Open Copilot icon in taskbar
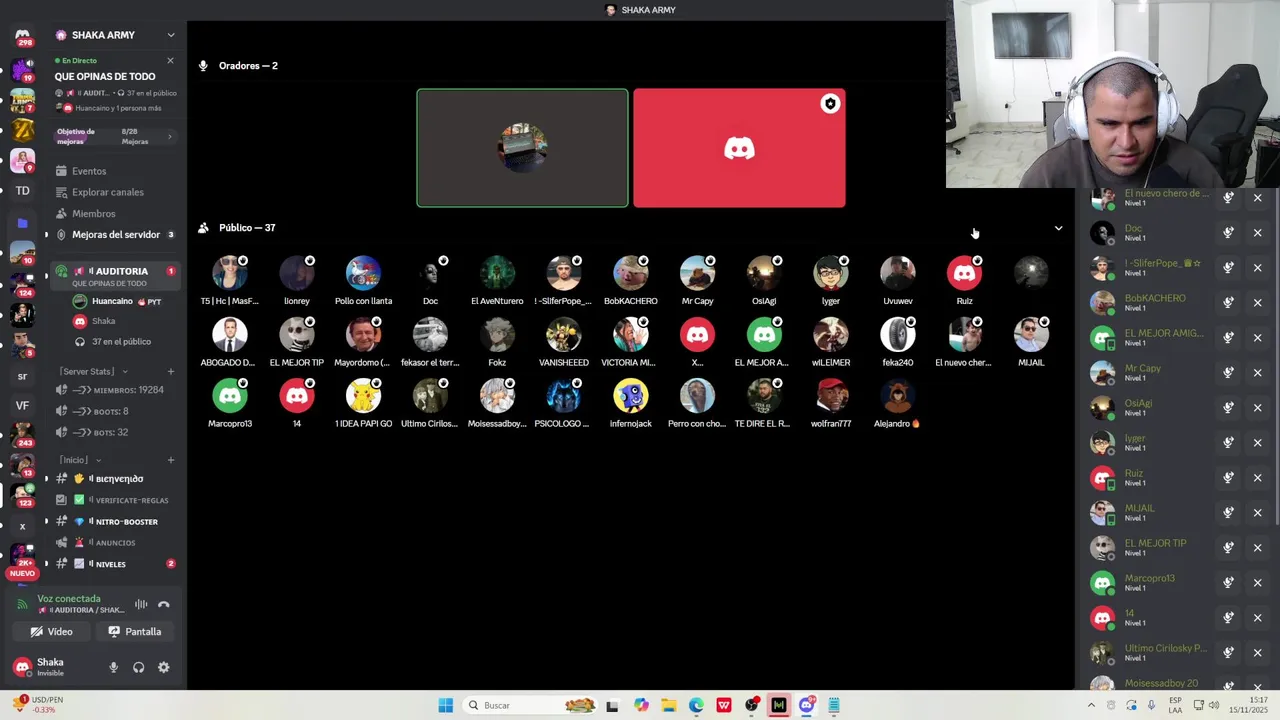This screenshot has height=720, width=1280. pyautogui.click(x=641, y=705)
